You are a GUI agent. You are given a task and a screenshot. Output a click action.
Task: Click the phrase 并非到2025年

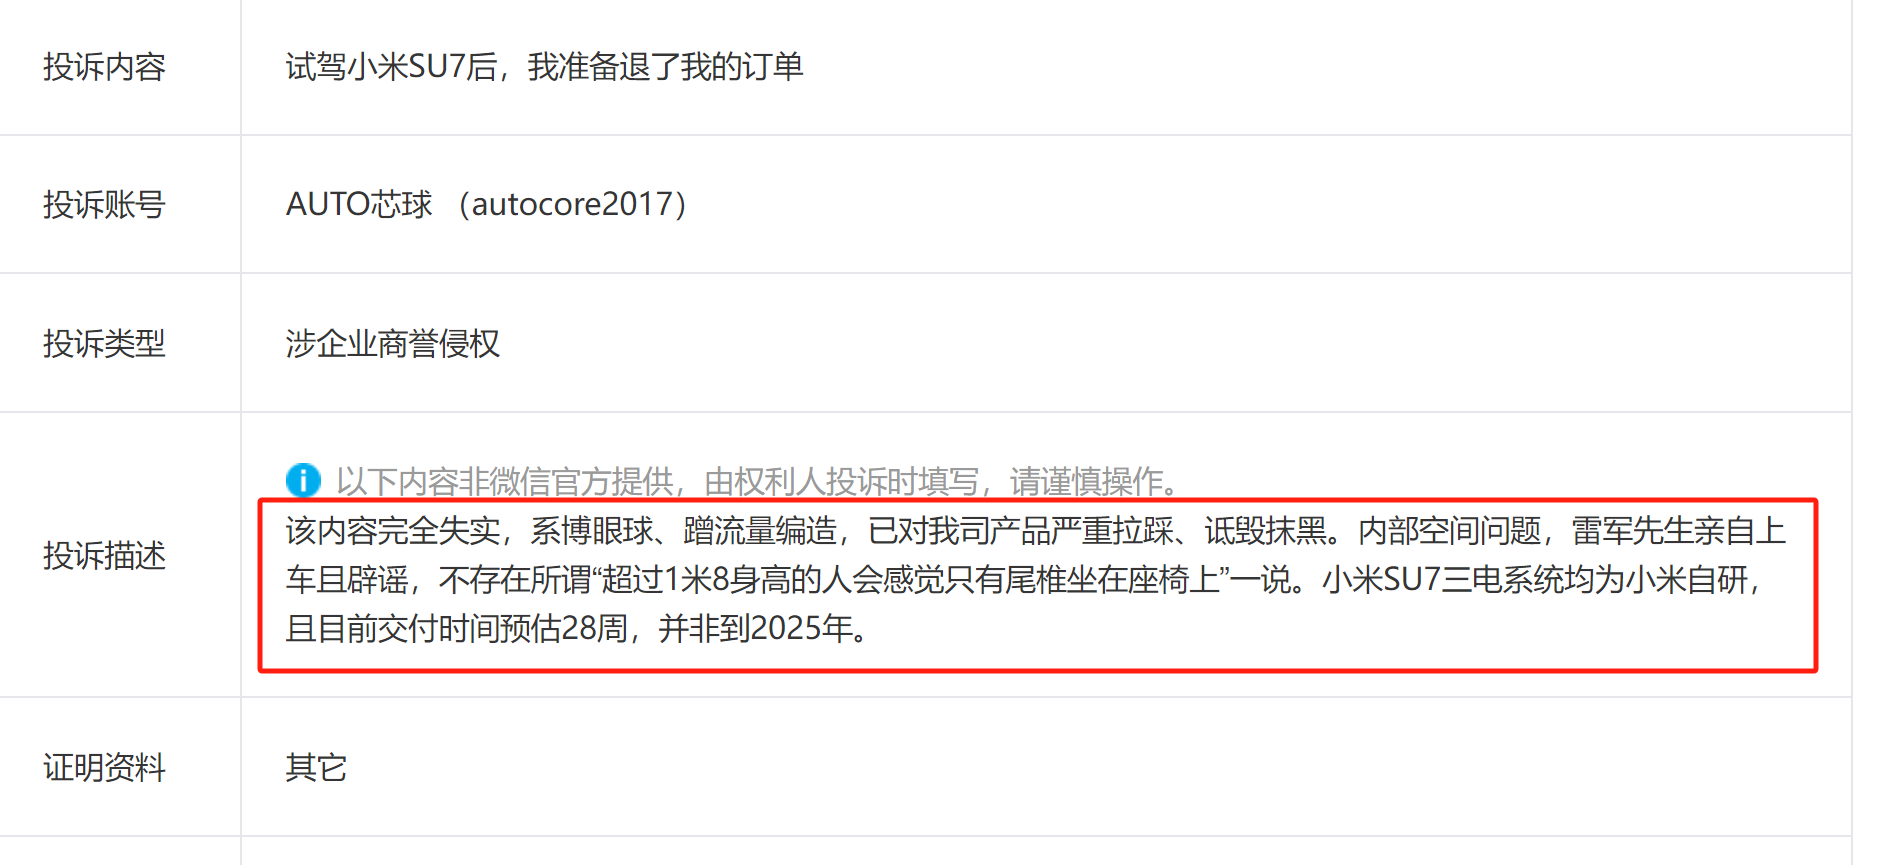(756, 629)
